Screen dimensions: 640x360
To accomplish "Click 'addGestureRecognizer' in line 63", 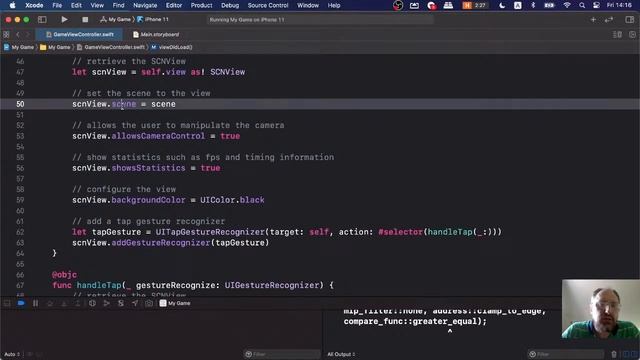I will click(x=161, y=242).
